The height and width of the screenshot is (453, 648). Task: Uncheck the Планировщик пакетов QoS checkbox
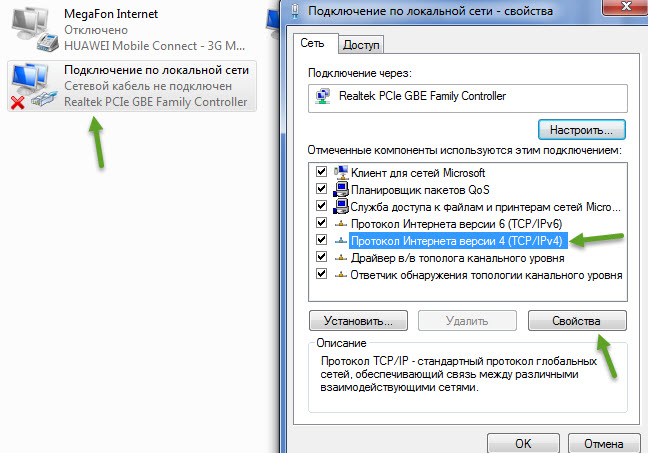(322, 189)
